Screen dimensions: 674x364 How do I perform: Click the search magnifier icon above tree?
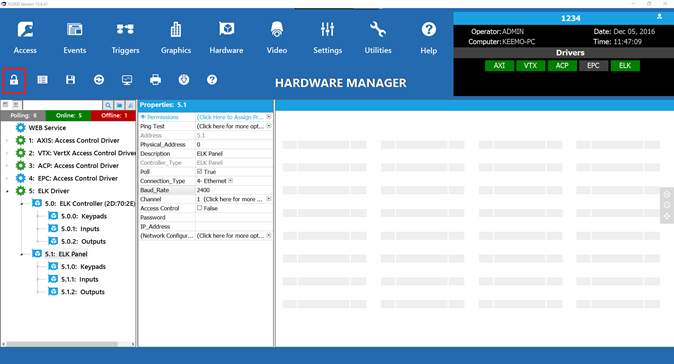[x=108, y=105]
